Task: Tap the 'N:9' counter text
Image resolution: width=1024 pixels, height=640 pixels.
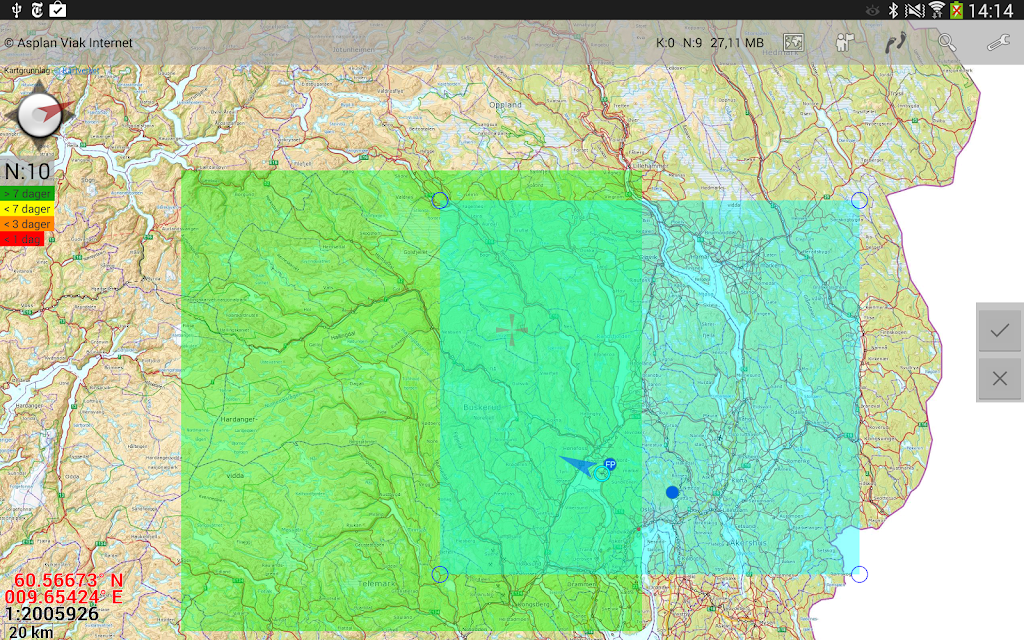Action: [692, 43]
